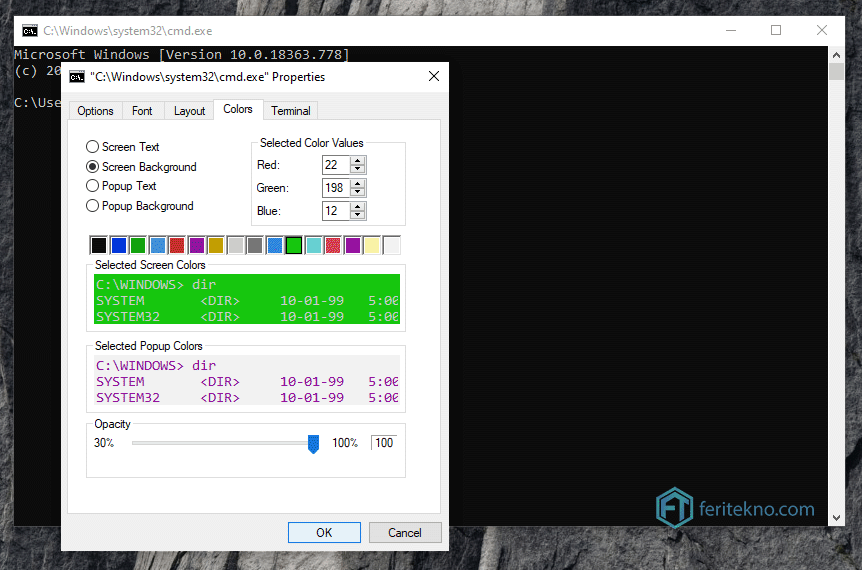Pick the black color swatch
Viewport: 862px width, 570px height.
tap(99, 245)
